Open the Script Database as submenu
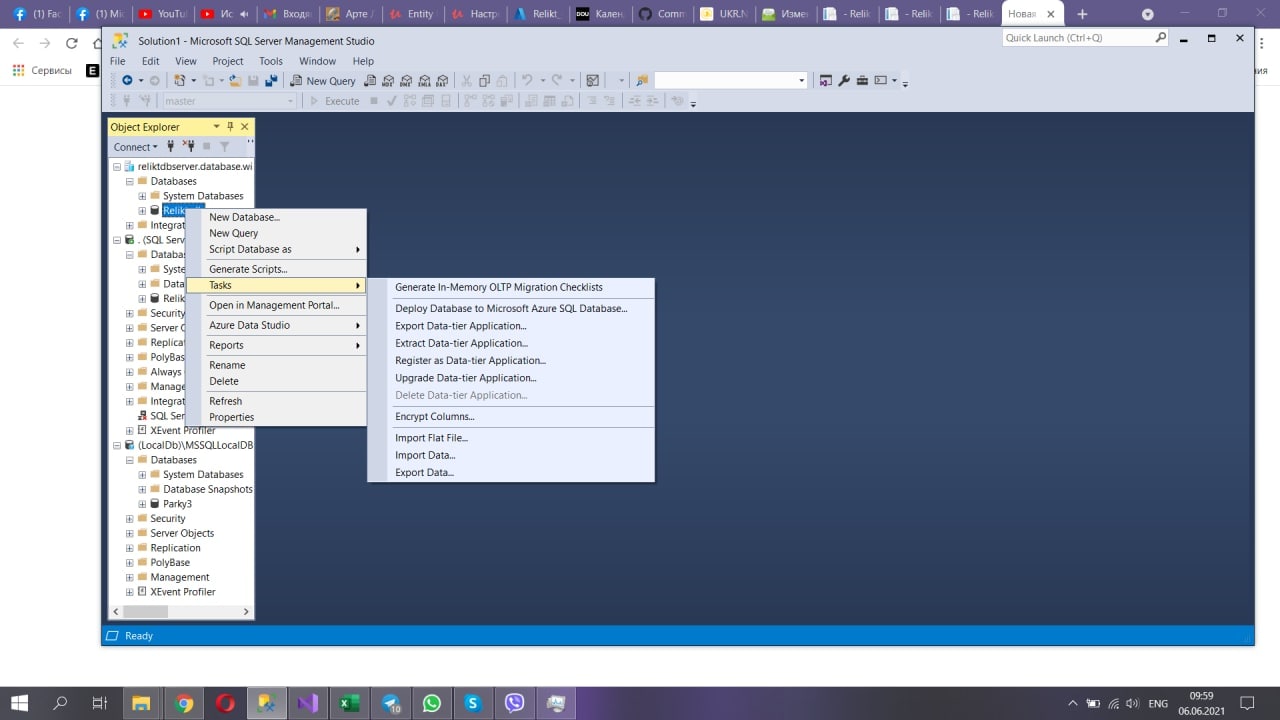1280x720 pixels. [x=276, y=249]
